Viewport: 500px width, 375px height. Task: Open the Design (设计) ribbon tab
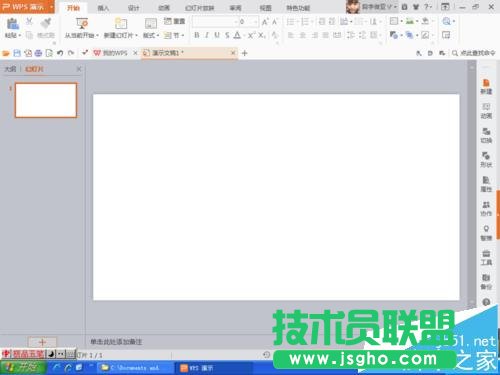(134, 8)
